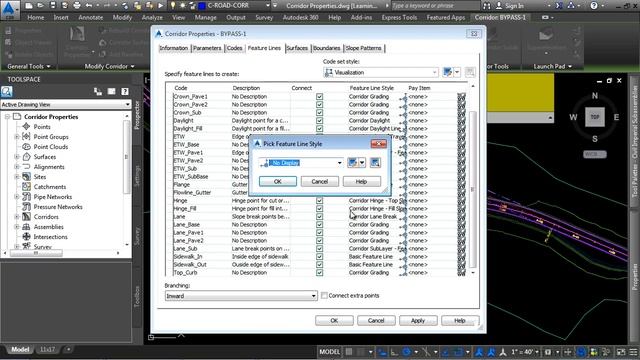The width and height of the screenshot is (640, 360).
Task: Uncheck Connect checkbox for Sidewalk_In row
Action: [319, 257]
